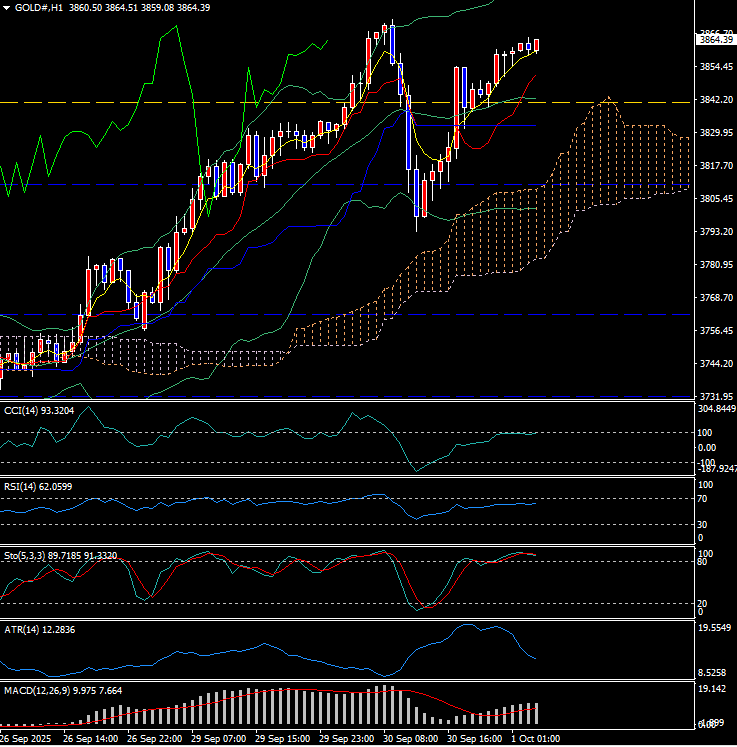Click the latest red candlestick on chart

click(537, 45)
